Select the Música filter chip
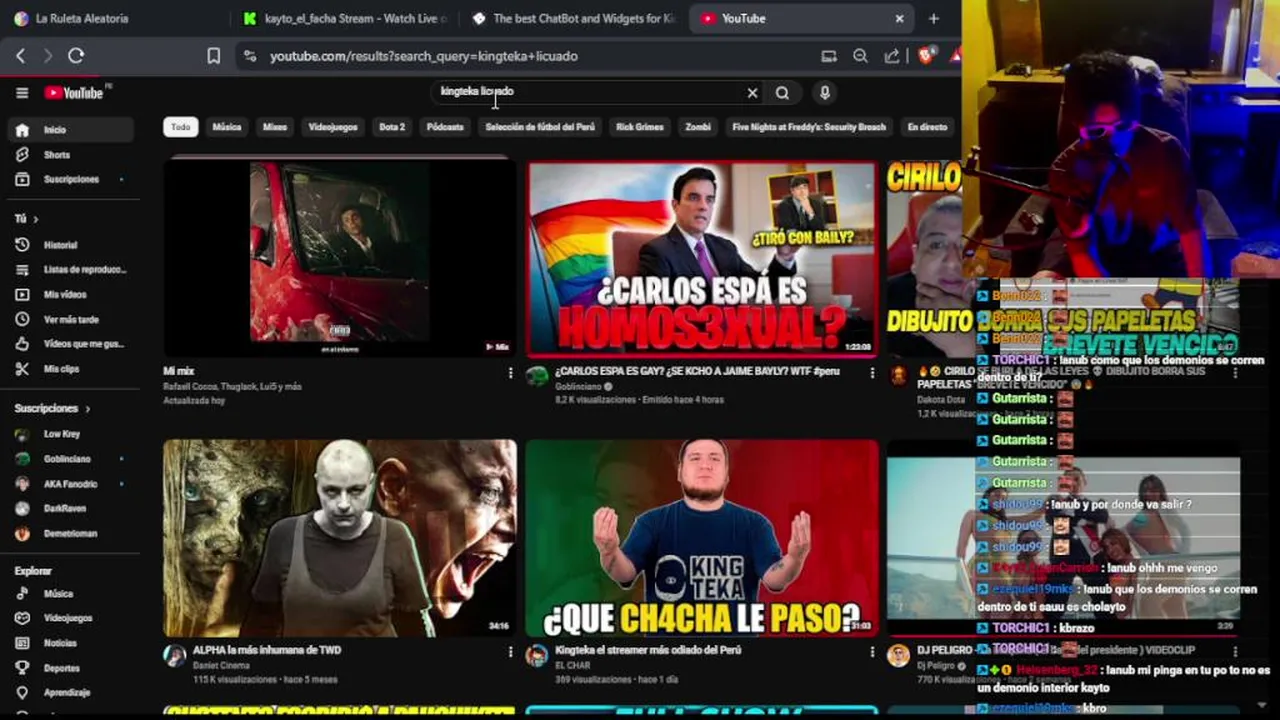The width and height of the screenshot is (1280, 720). [x=227, y=127]
